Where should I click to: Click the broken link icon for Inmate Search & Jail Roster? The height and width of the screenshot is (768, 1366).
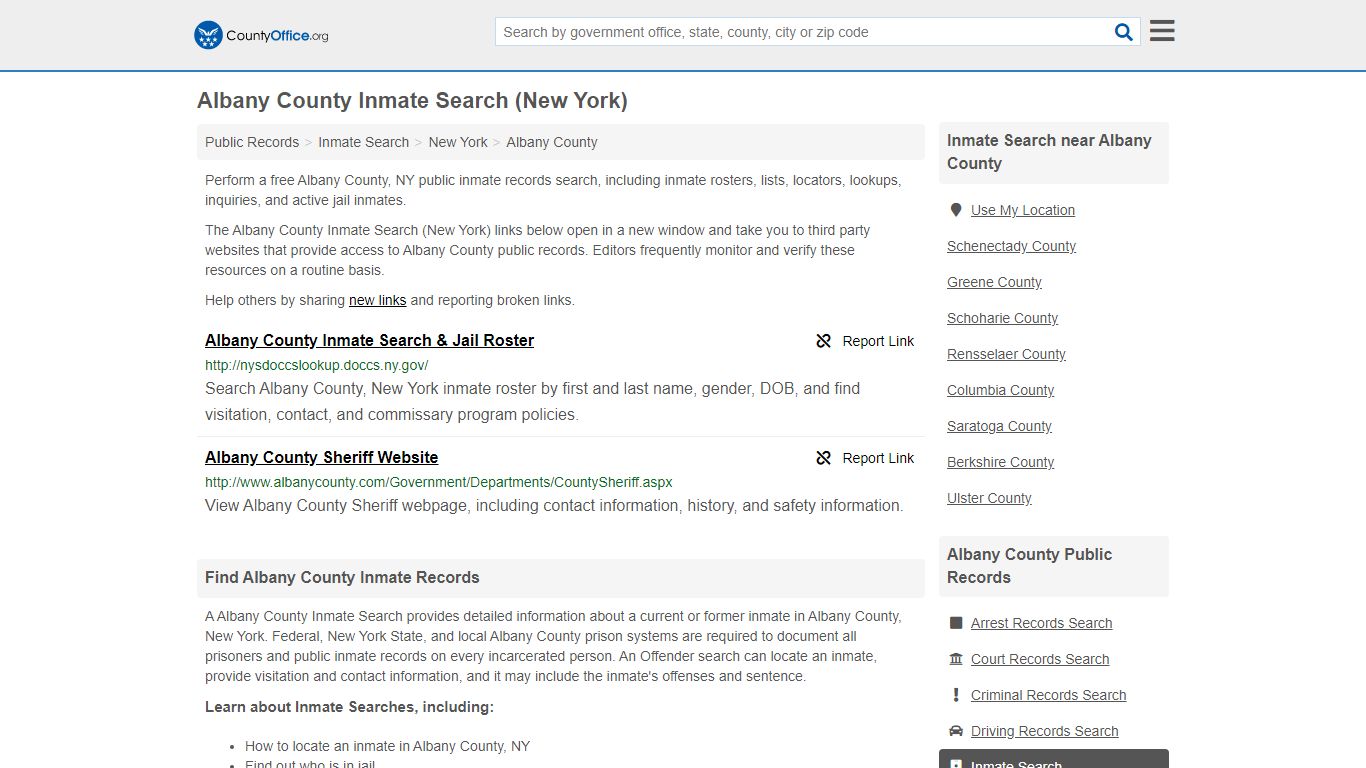(x=824, y=341)
